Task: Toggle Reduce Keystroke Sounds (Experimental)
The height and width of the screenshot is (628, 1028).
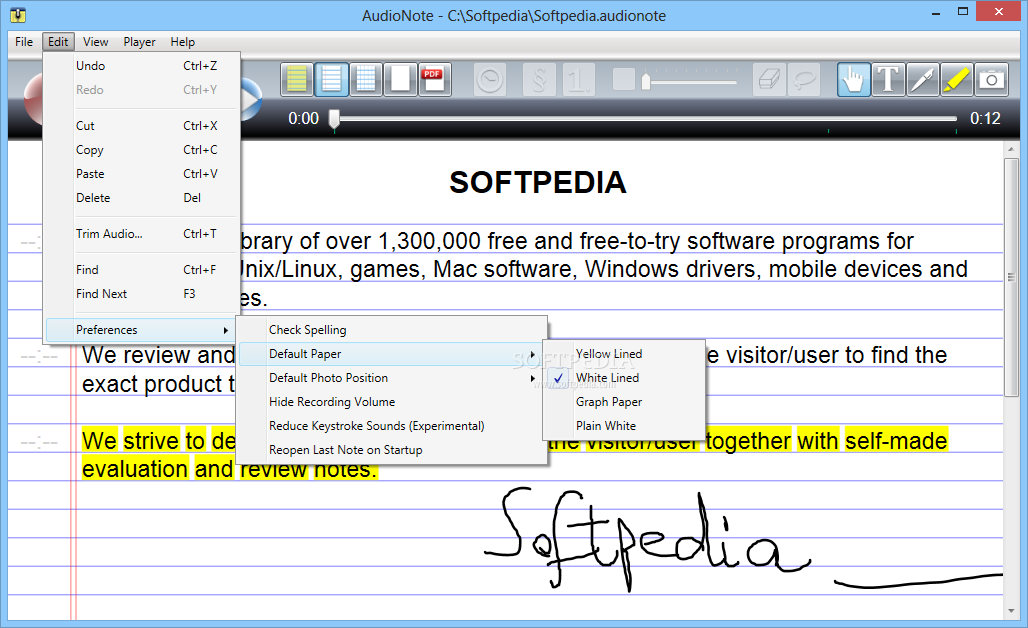Action: 391,426
